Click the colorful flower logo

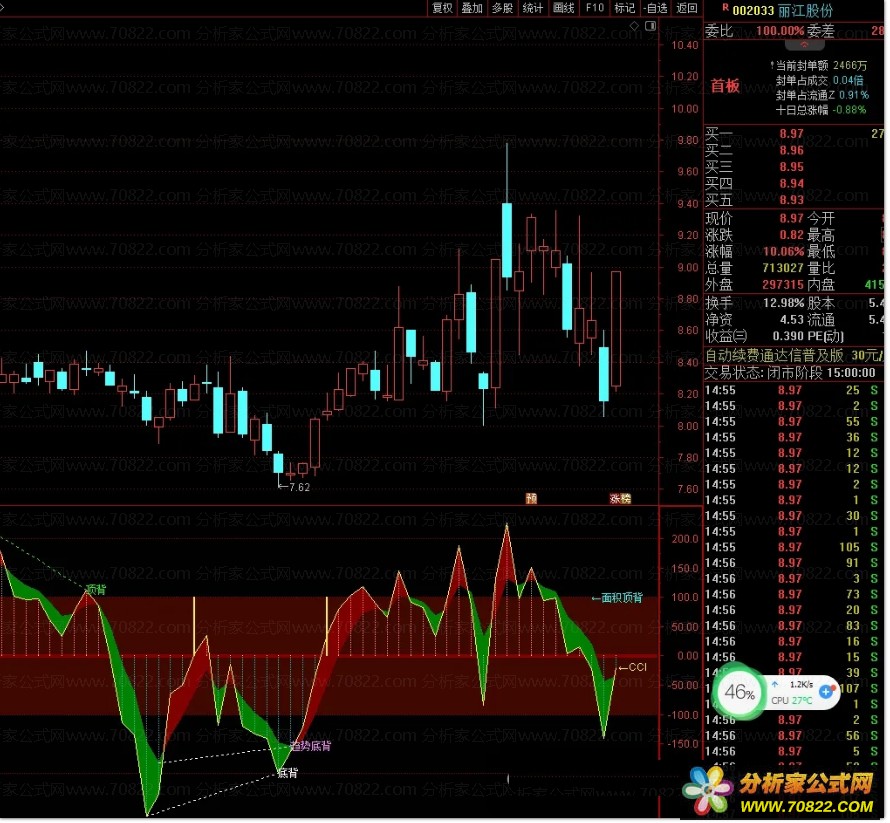pos(708,790)
